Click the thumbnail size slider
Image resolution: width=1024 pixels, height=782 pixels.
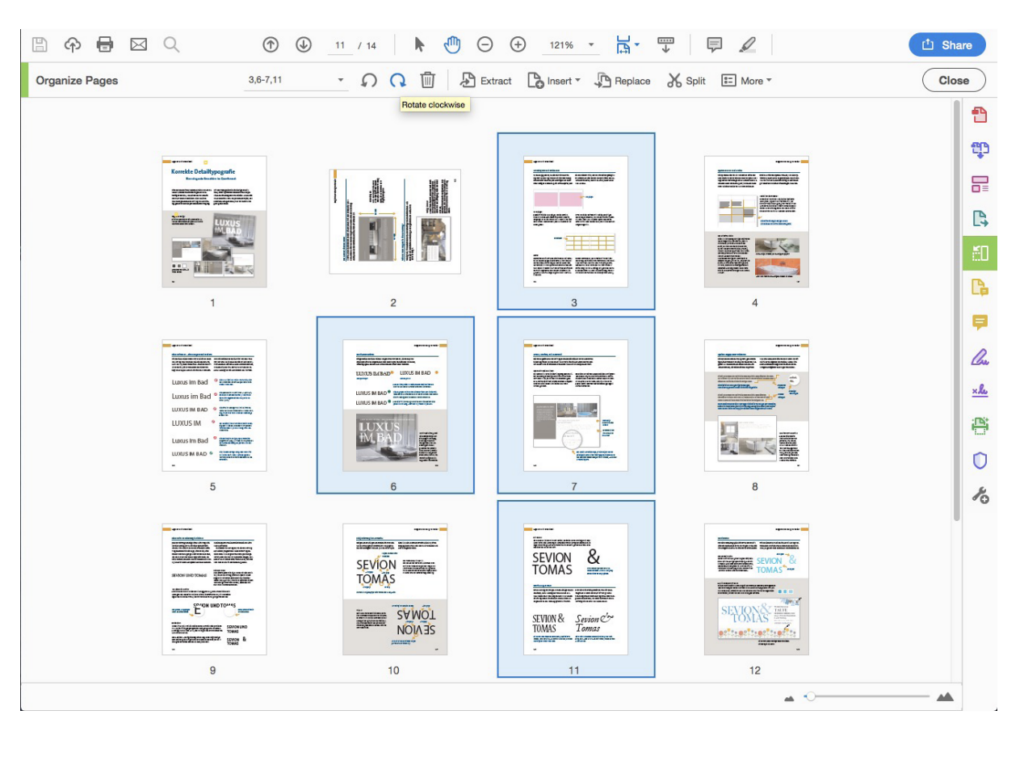tap(810, 697)
